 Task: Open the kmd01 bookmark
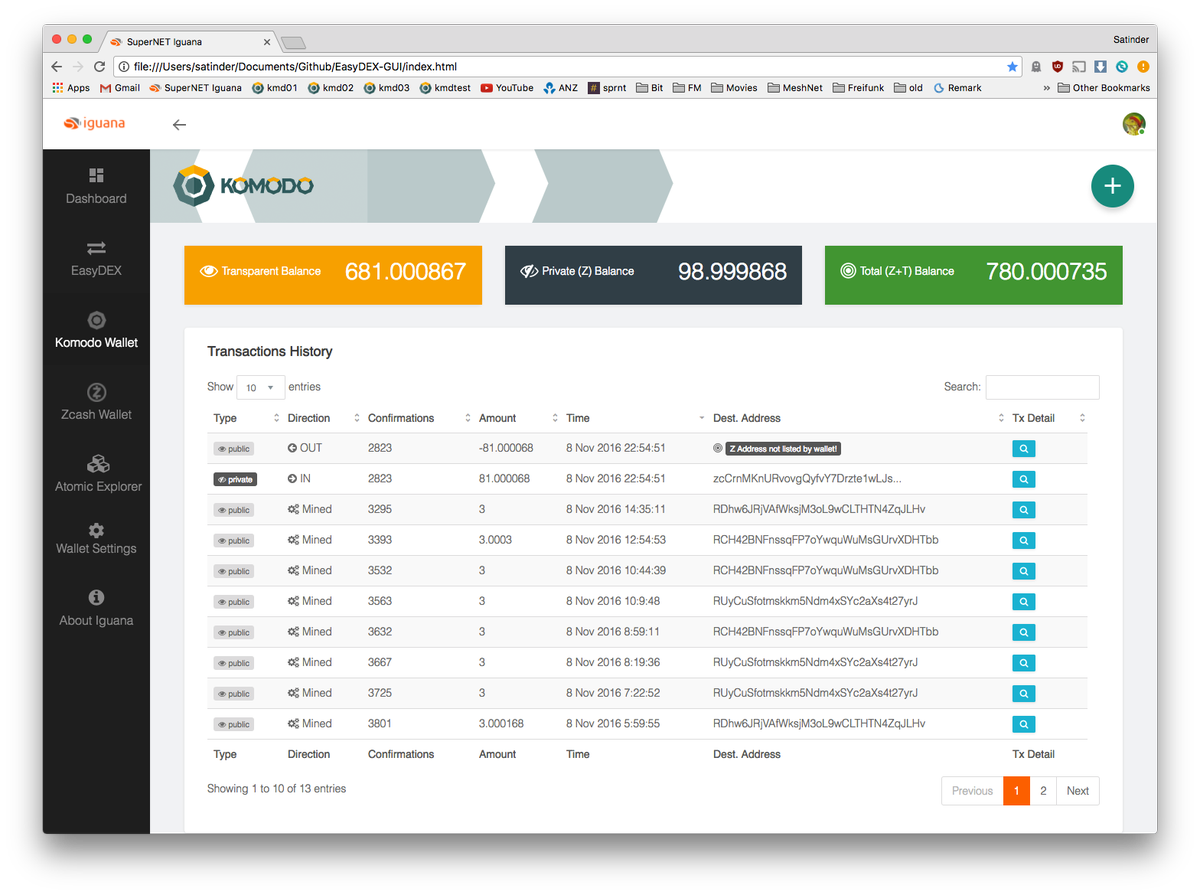point(275,88)
